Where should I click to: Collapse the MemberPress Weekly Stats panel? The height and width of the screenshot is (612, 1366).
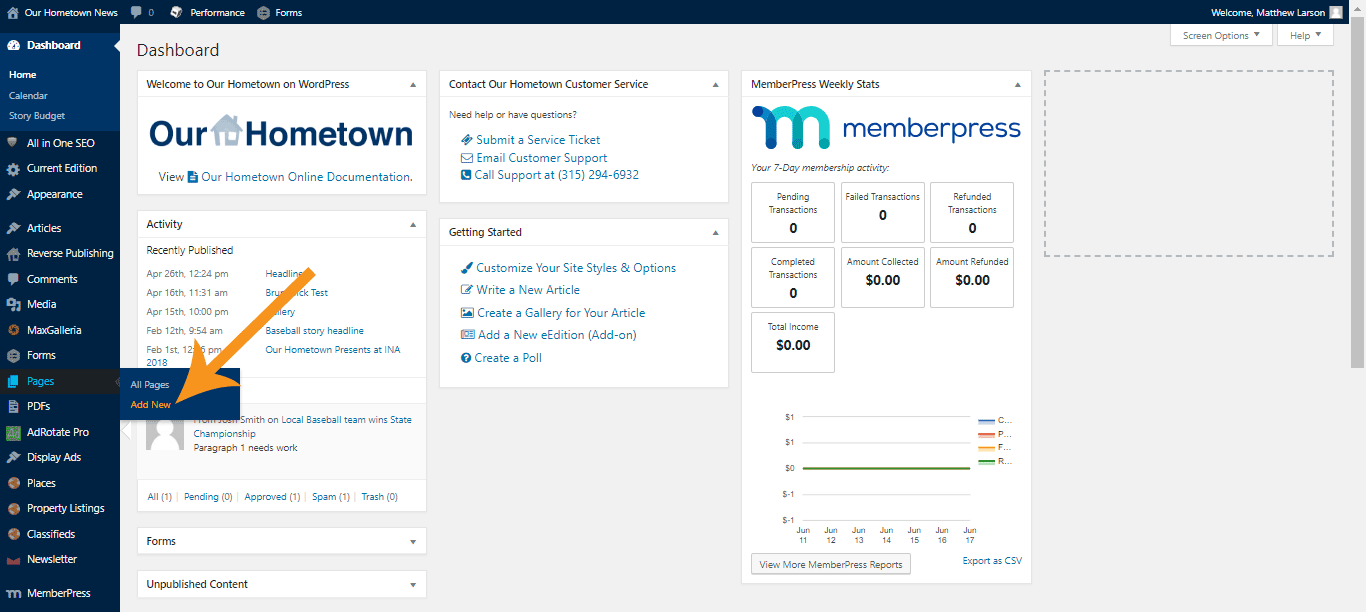(x=1017, y=85)
